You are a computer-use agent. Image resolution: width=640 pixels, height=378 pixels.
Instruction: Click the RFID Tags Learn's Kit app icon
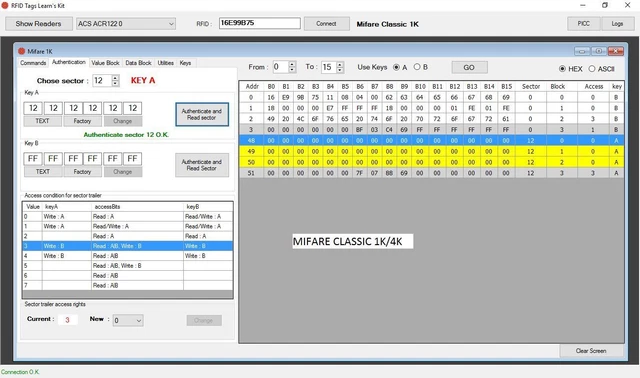point(5,5)
